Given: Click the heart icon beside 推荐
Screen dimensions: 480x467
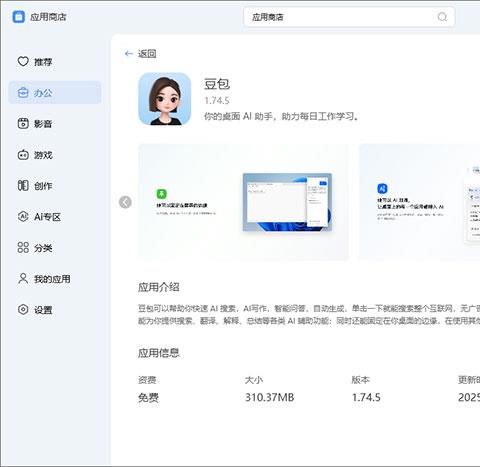Looking at the screenshot, I should [23, 61].
